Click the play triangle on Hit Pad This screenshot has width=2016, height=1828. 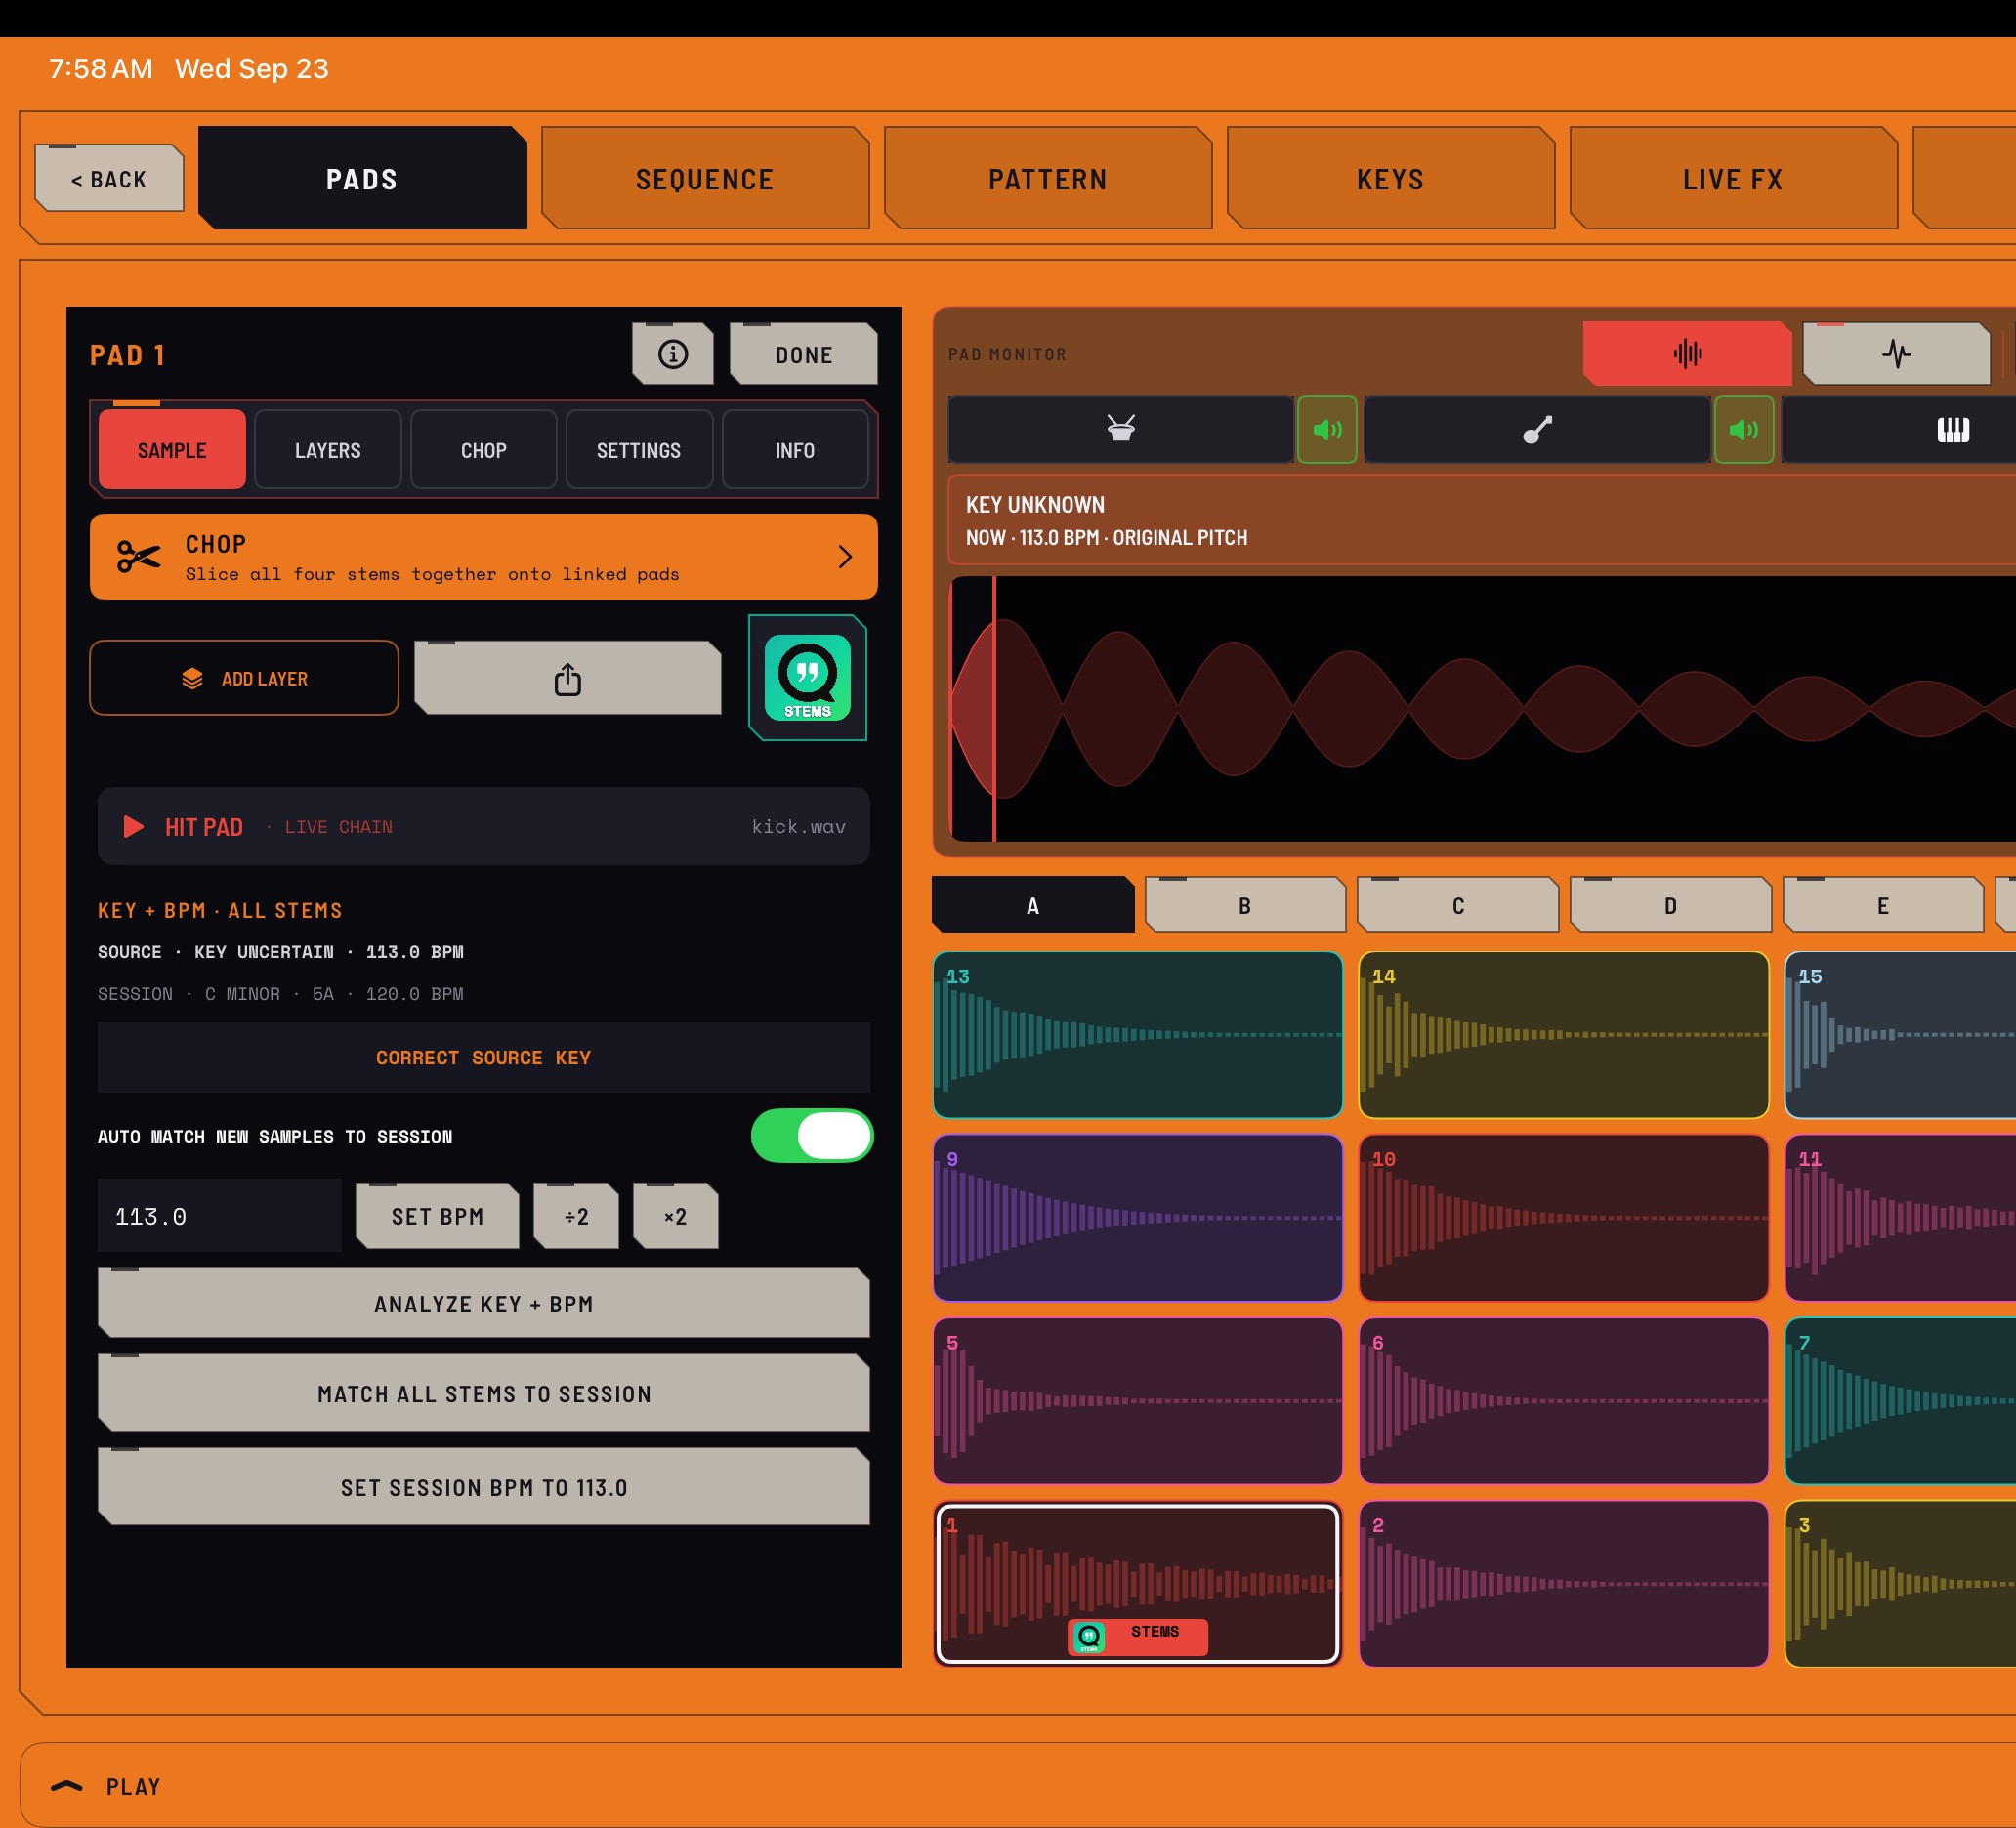click(x=133, y=826)
